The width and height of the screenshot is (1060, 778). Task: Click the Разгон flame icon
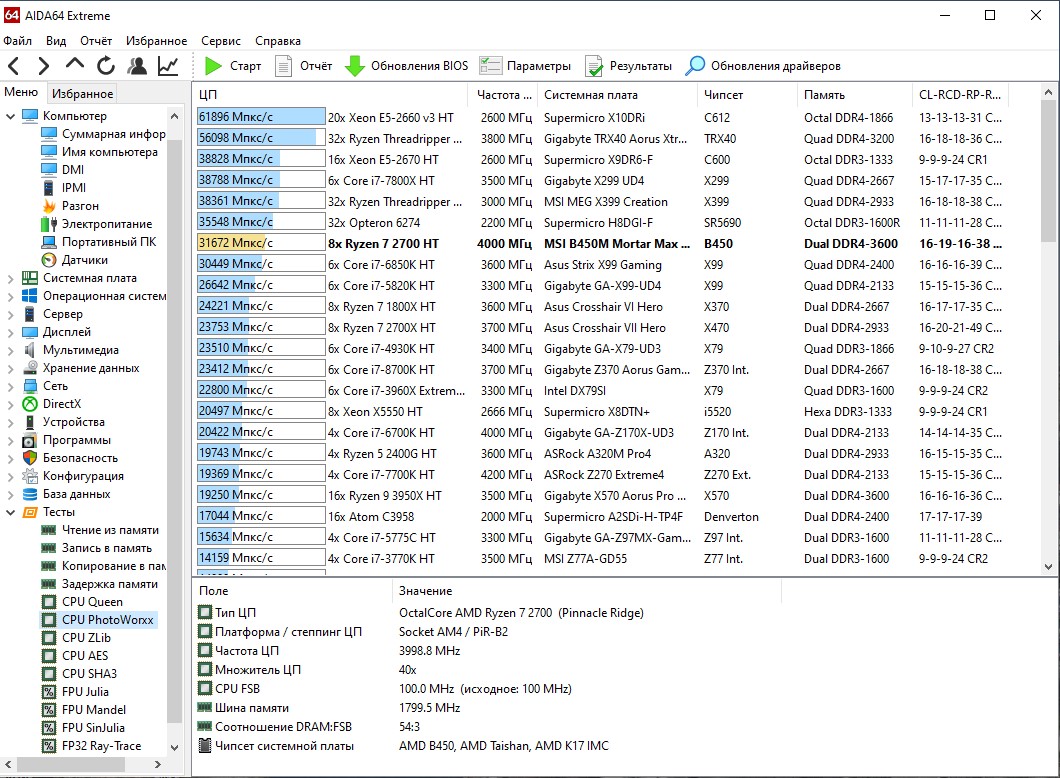click(49, 205)
